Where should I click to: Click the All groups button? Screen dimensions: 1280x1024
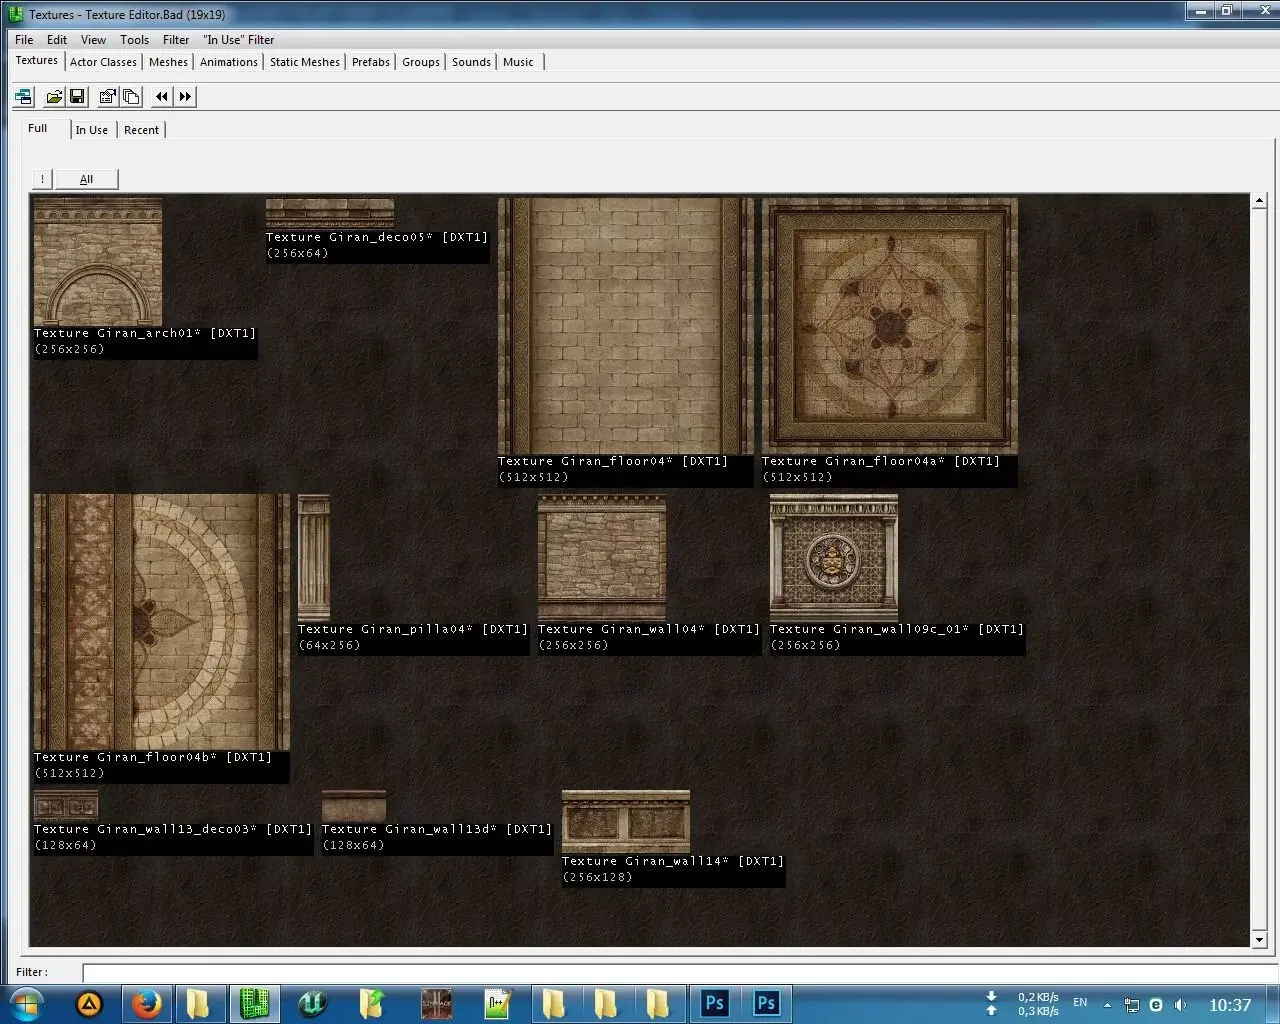[x=86, y=179]
